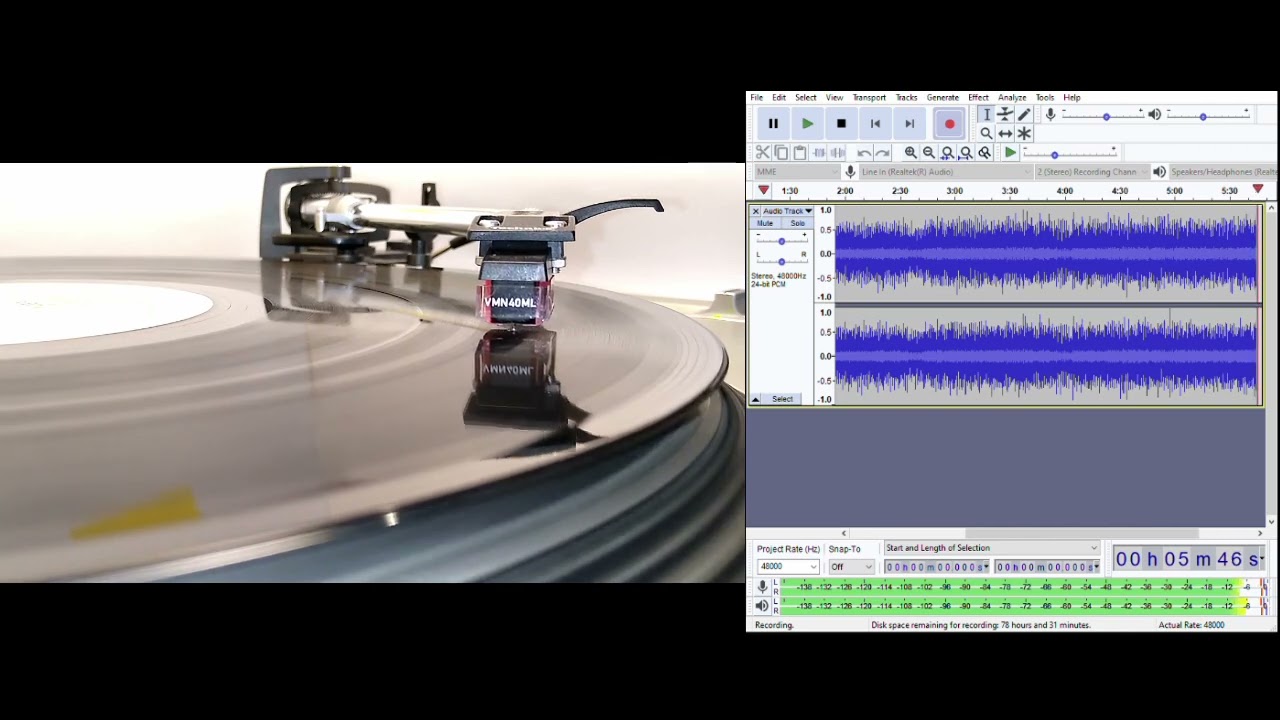The image size is (1280, 720).
Task: Open the Analyze menu
Action: click(x=1012, y=98)
